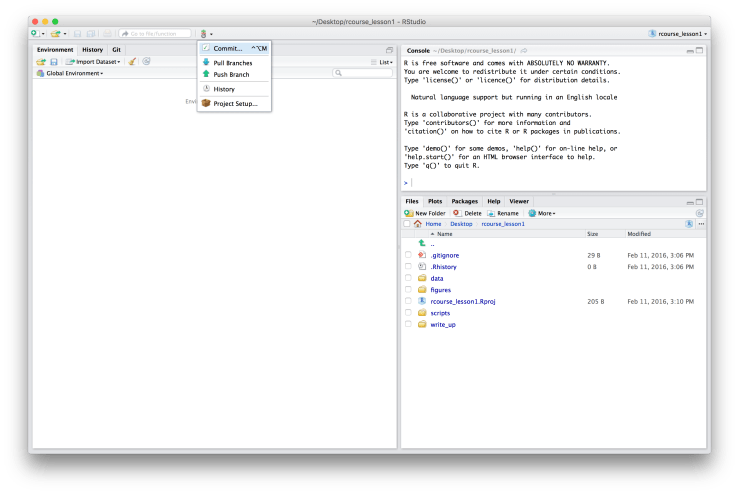Minimize the Files pane

click(x=690, y=202)
